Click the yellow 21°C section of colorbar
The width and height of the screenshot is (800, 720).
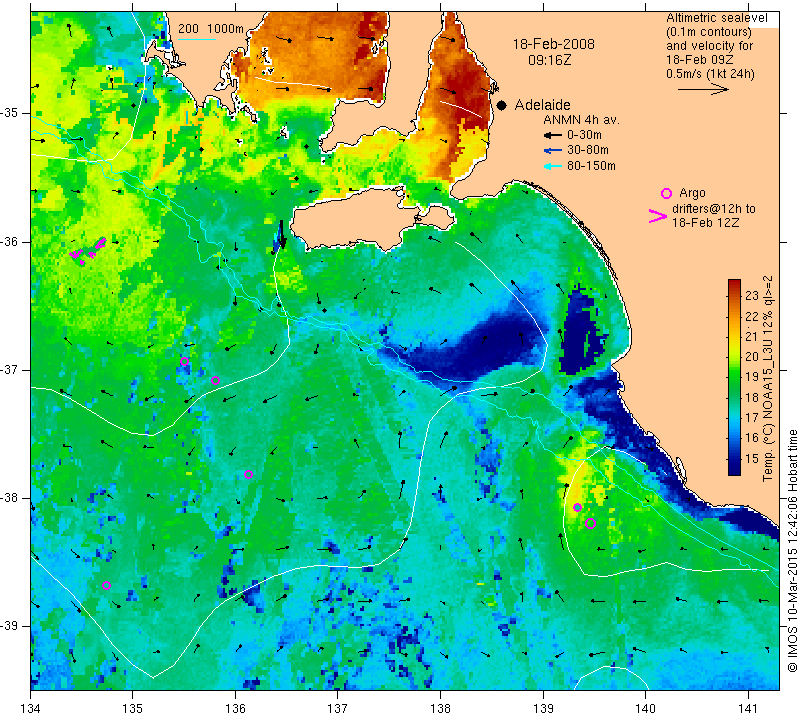pos(734,336)
